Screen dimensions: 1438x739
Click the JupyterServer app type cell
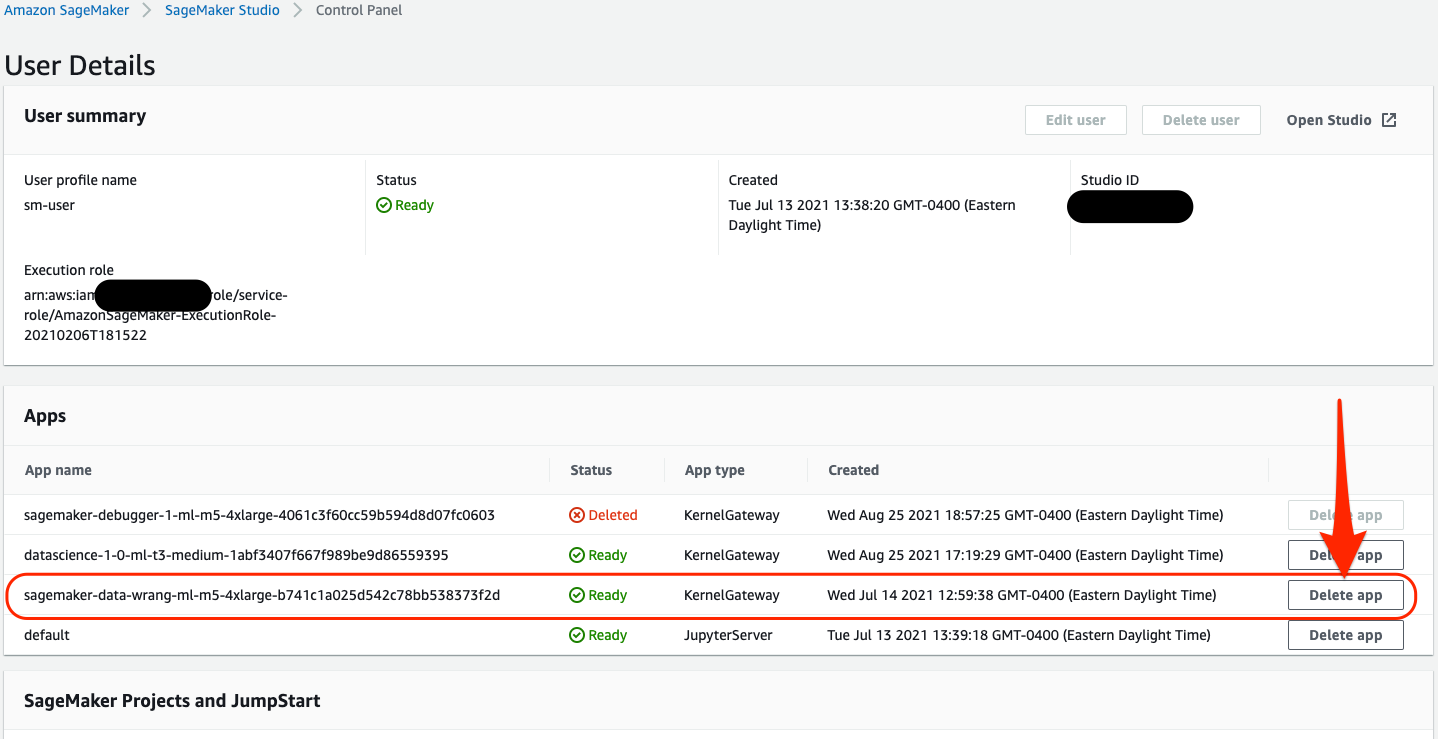click(x=729, y=635)
